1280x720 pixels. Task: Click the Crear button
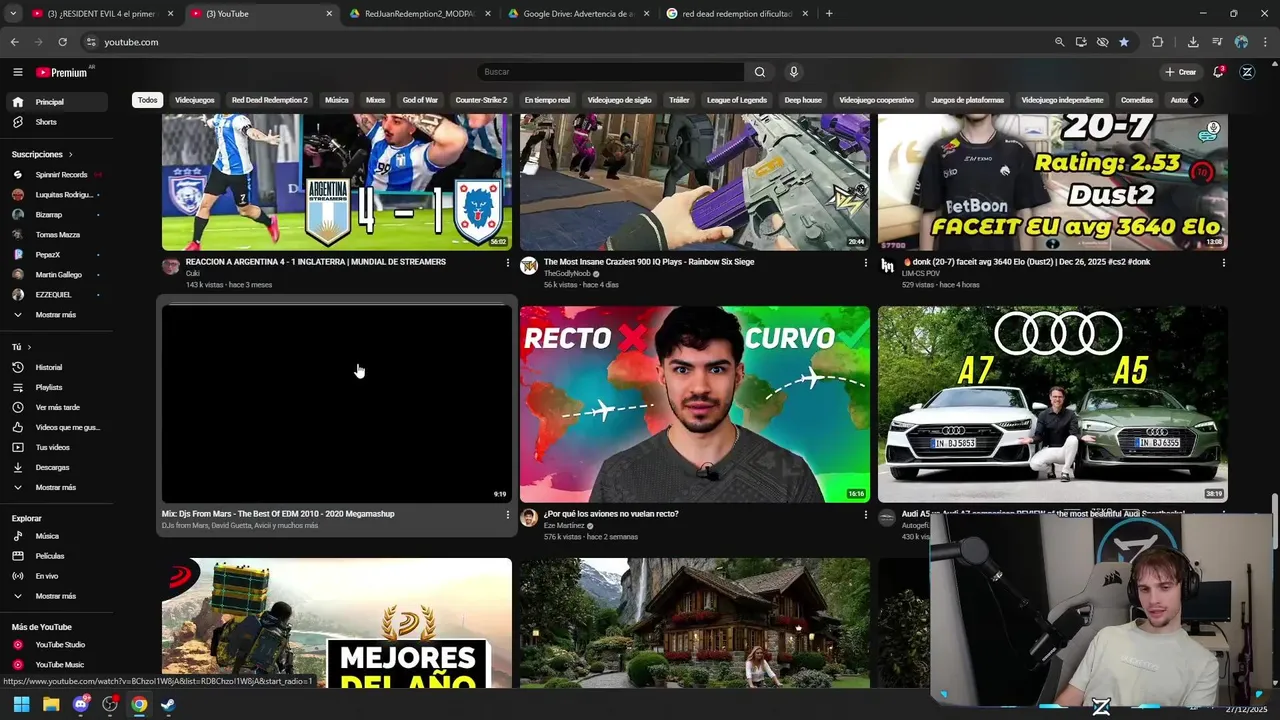(x=1181, y=72)
